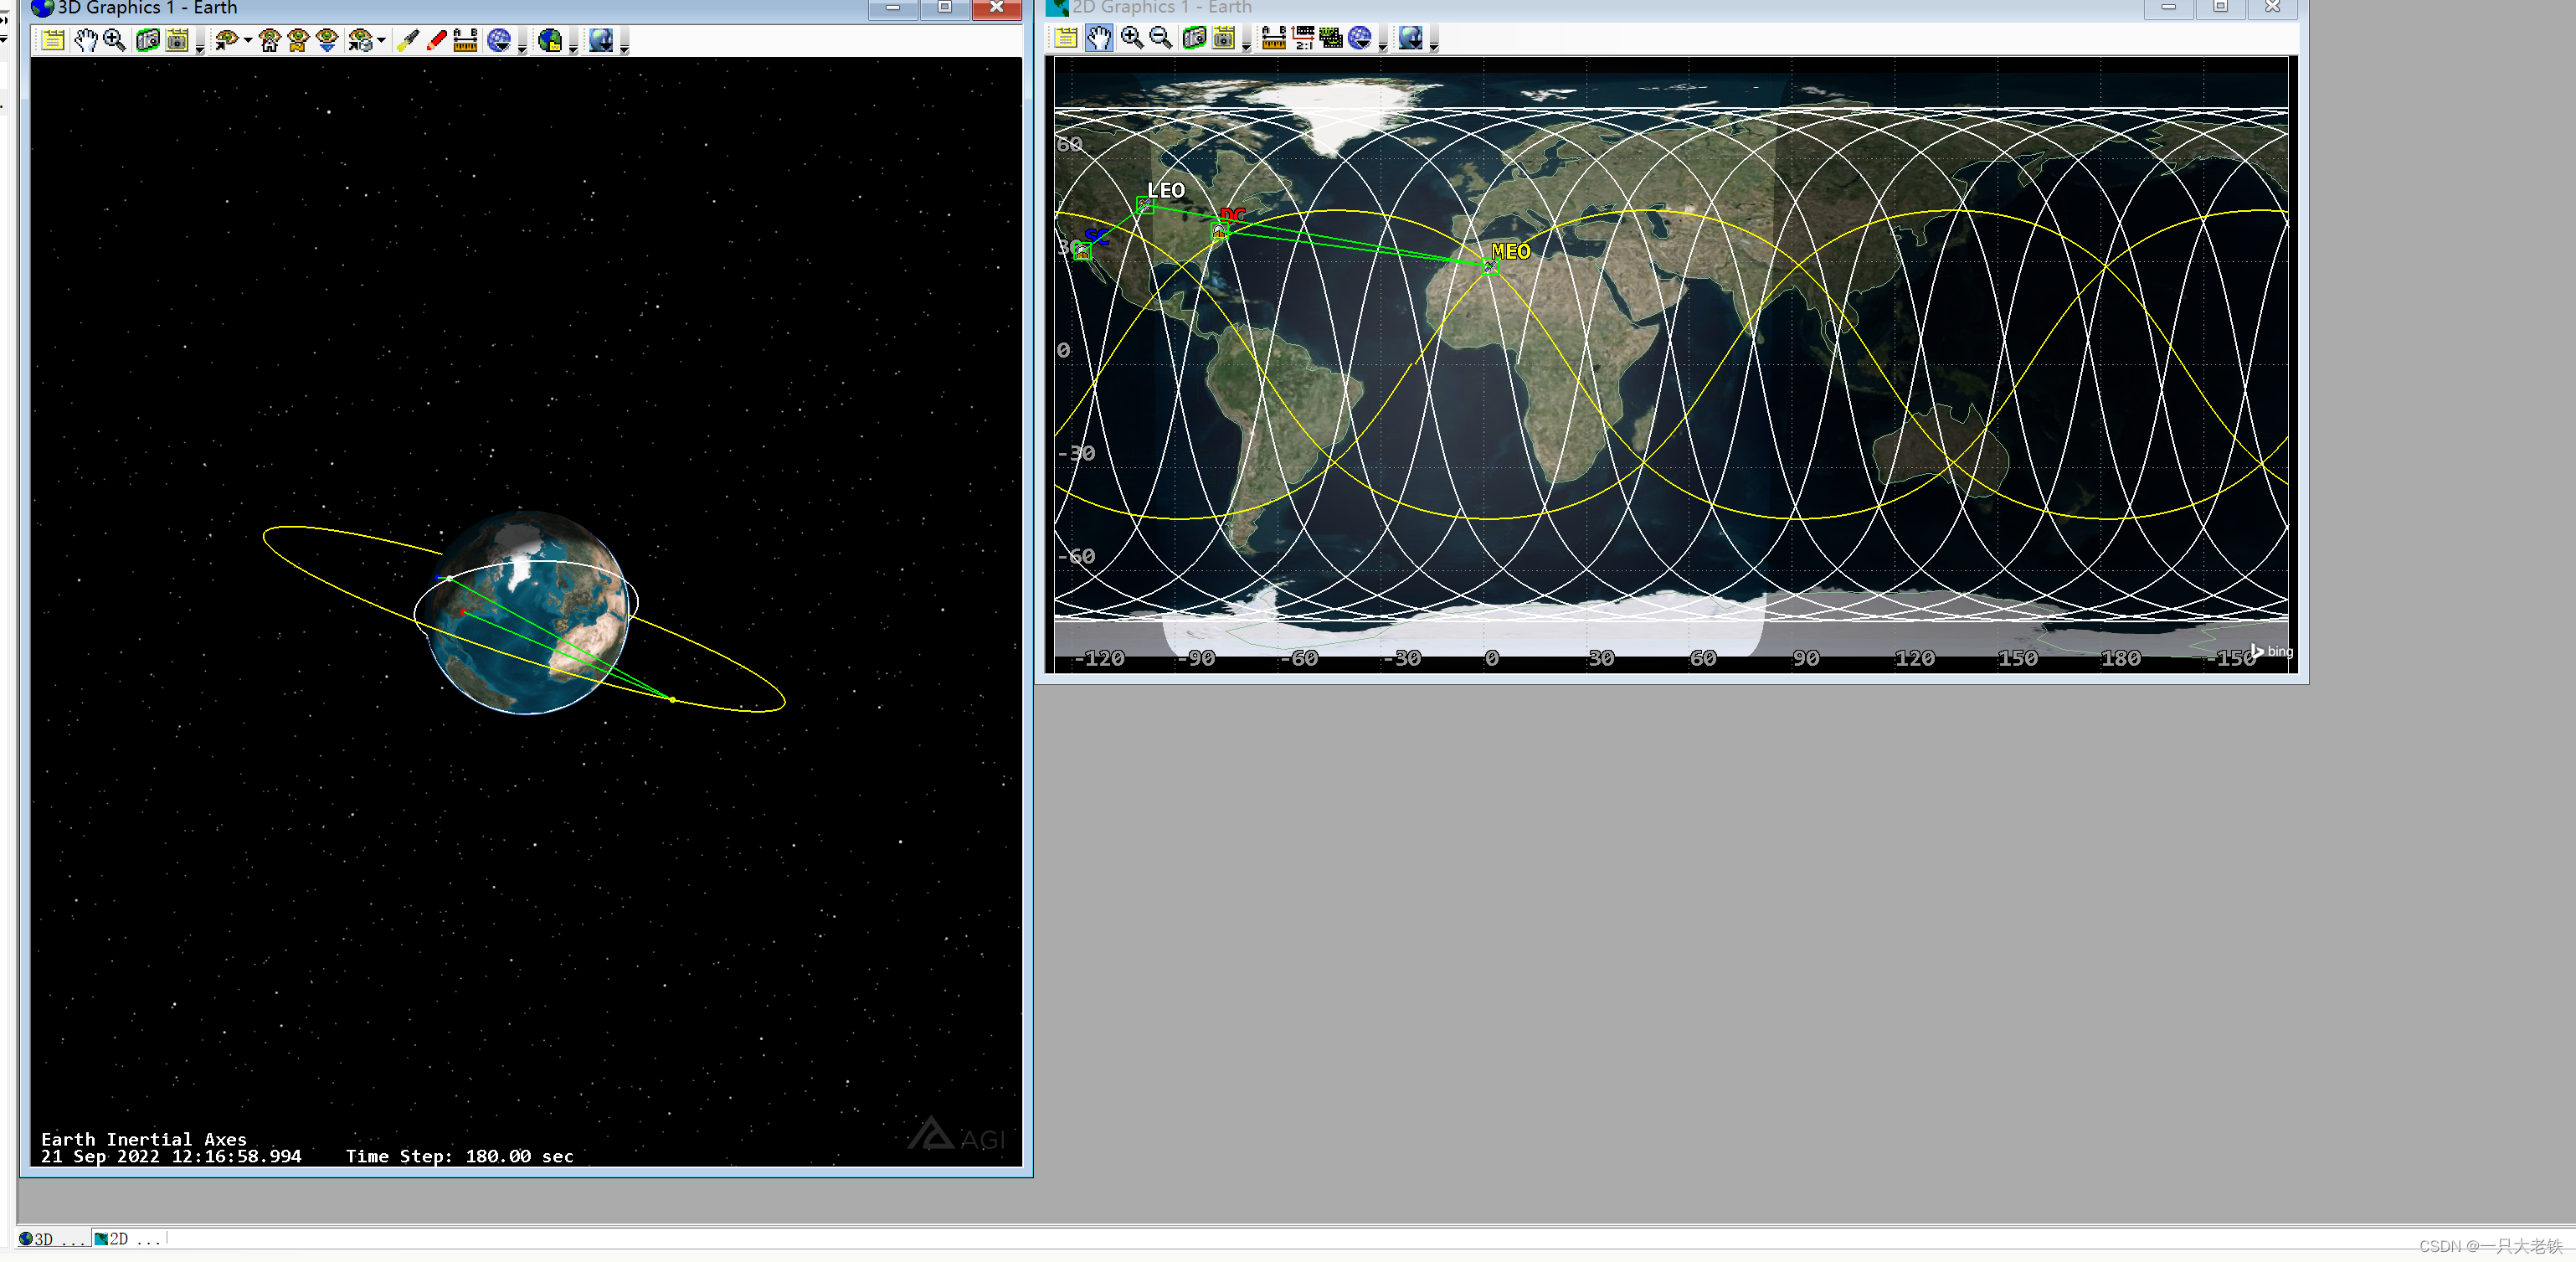Image resolution: width=2576 pixels, height=1262 pixels.
Task: Click the MEO satellite label on map
Action: coord(1510,251)
